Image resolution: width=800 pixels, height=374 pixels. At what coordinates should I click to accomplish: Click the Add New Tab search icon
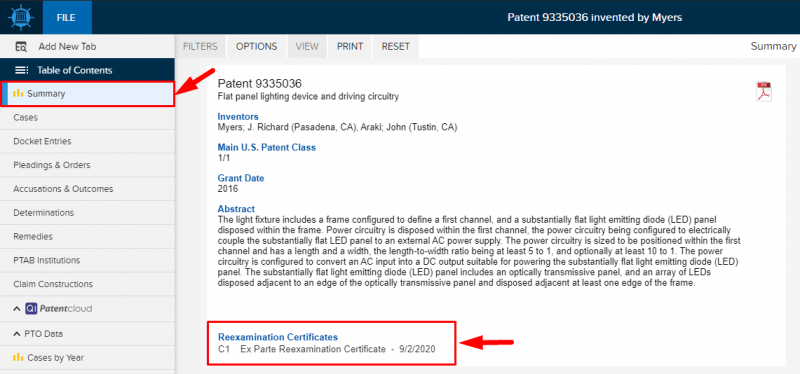pyautogui.click(x=21, y=46)
